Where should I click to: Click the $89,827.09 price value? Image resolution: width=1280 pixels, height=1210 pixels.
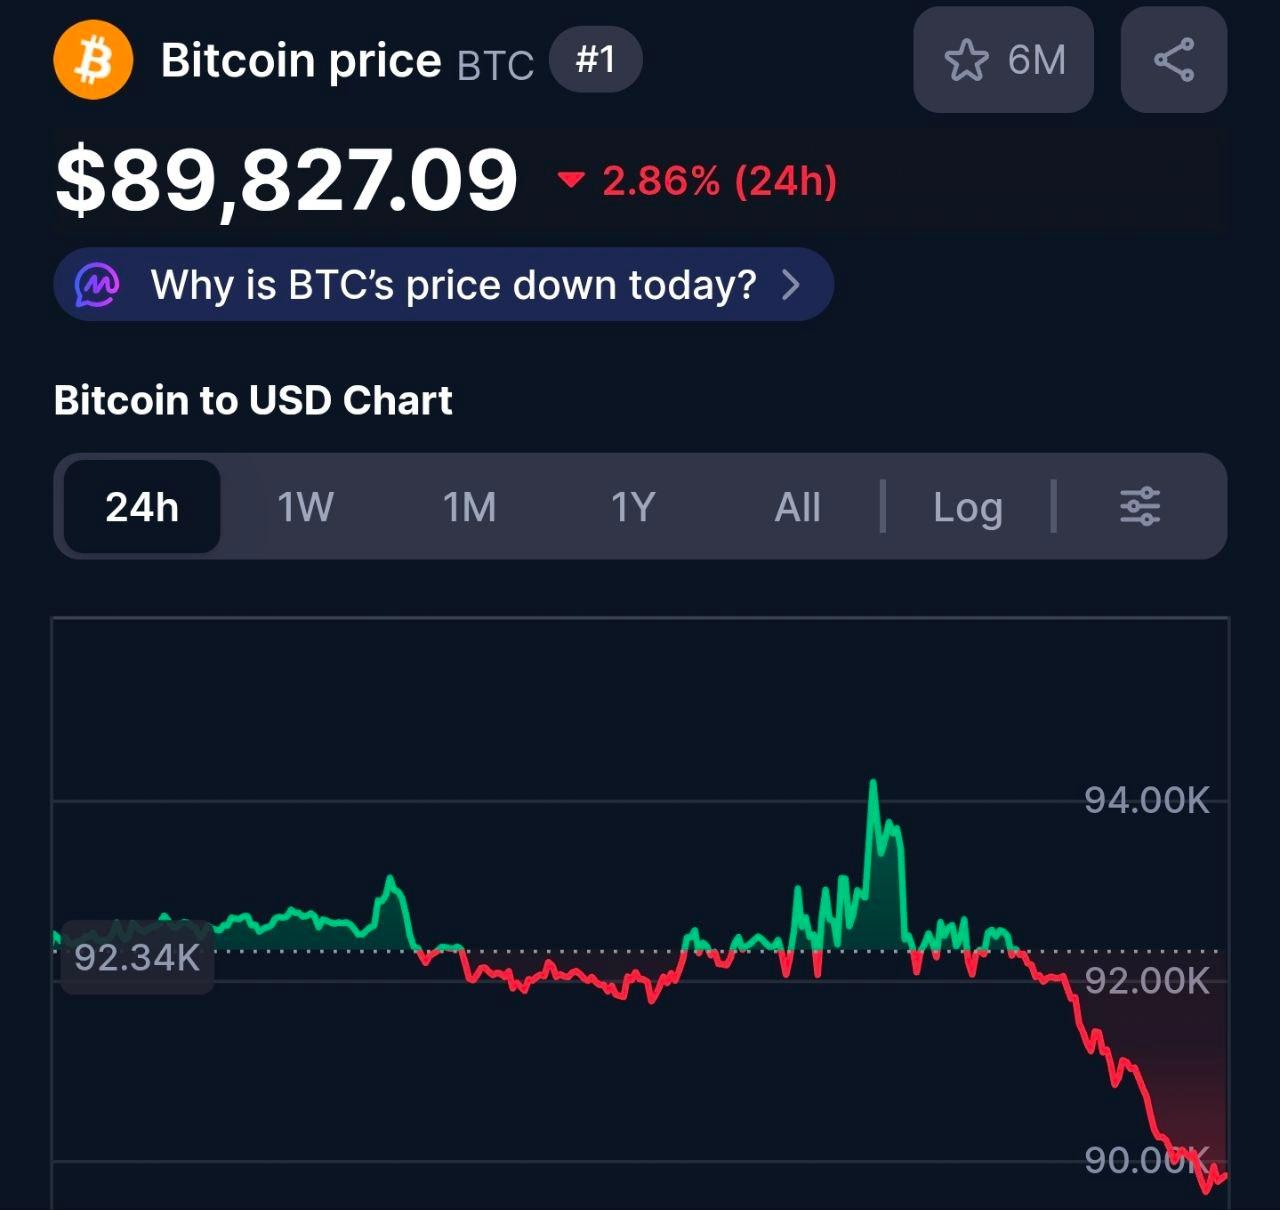[x=286, y=180]
